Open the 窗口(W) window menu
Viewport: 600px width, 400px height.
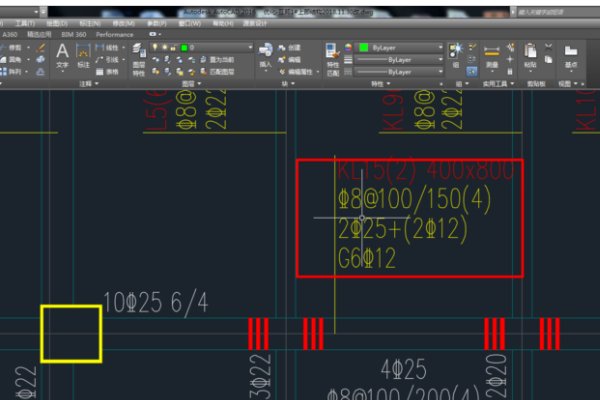tap(190, 23)
